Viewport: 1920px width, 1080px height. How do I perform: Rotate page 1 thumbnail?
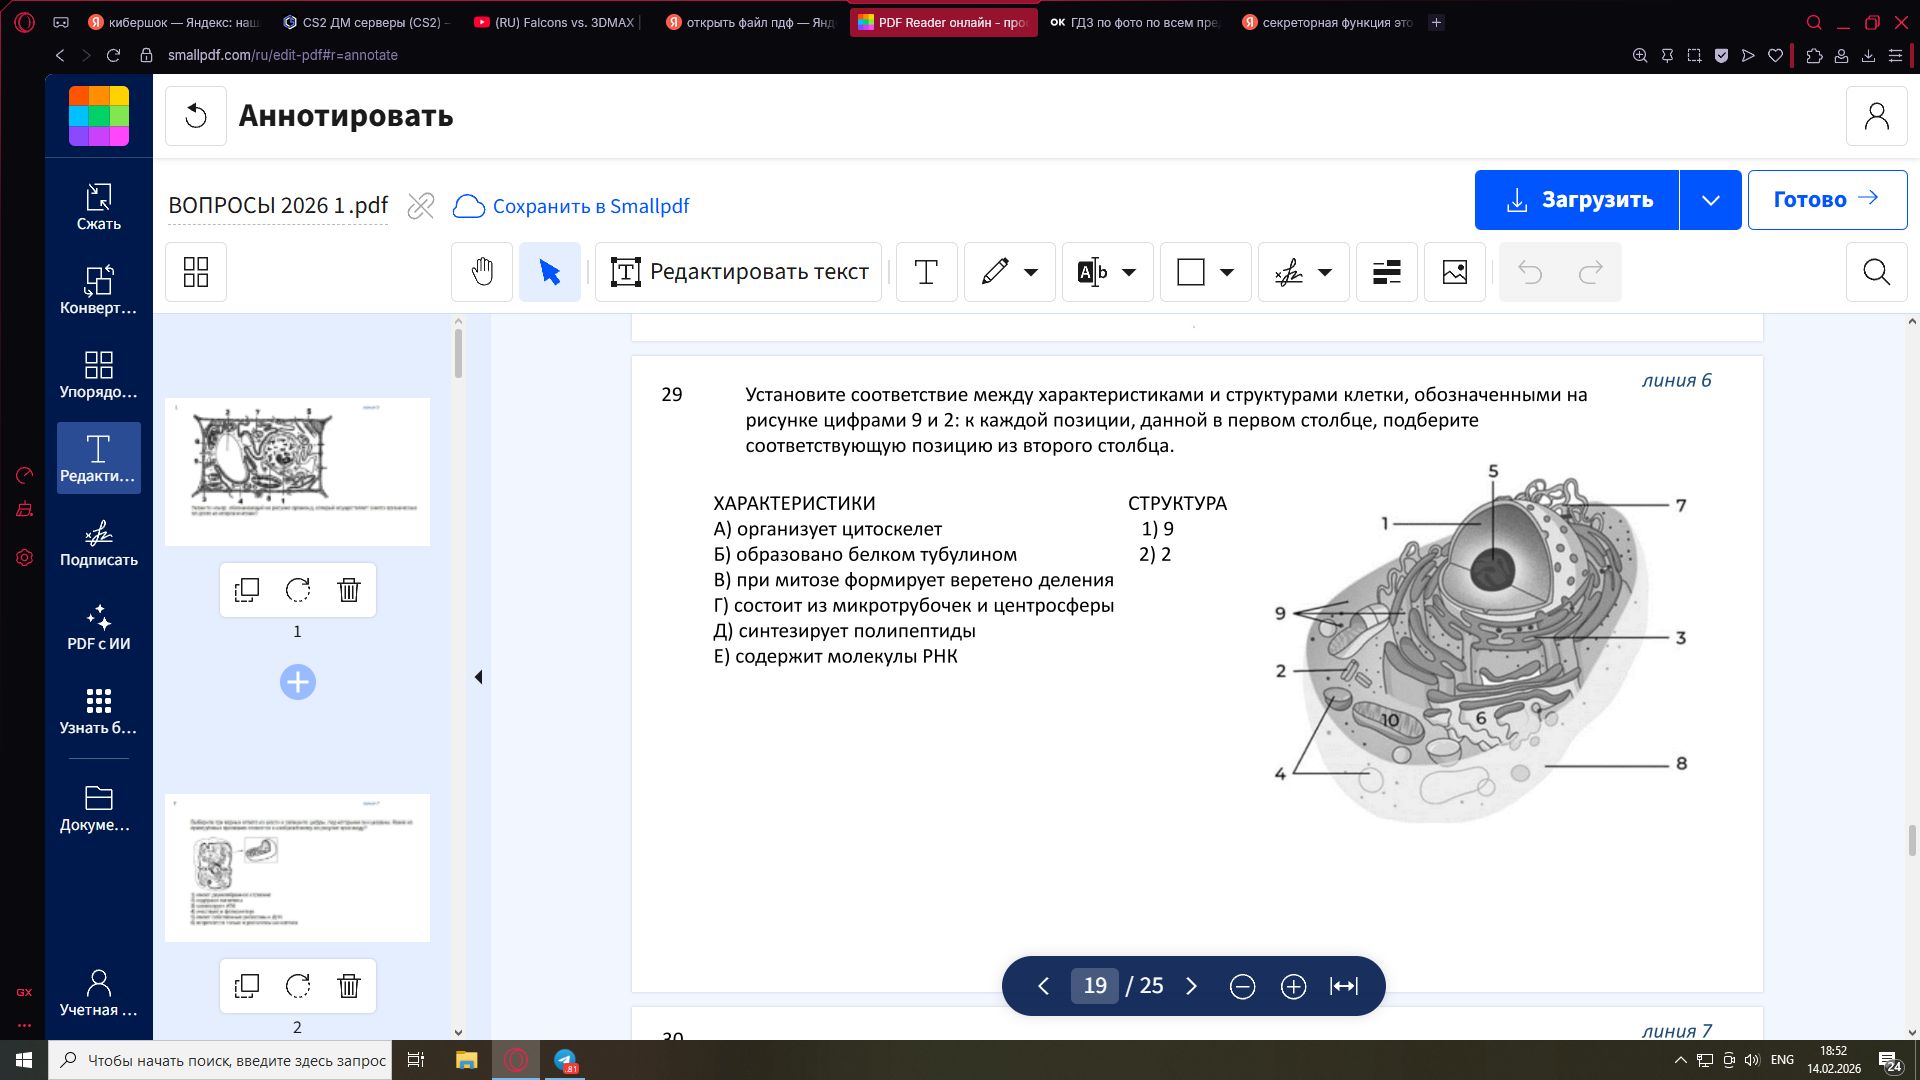pos(298,590)
